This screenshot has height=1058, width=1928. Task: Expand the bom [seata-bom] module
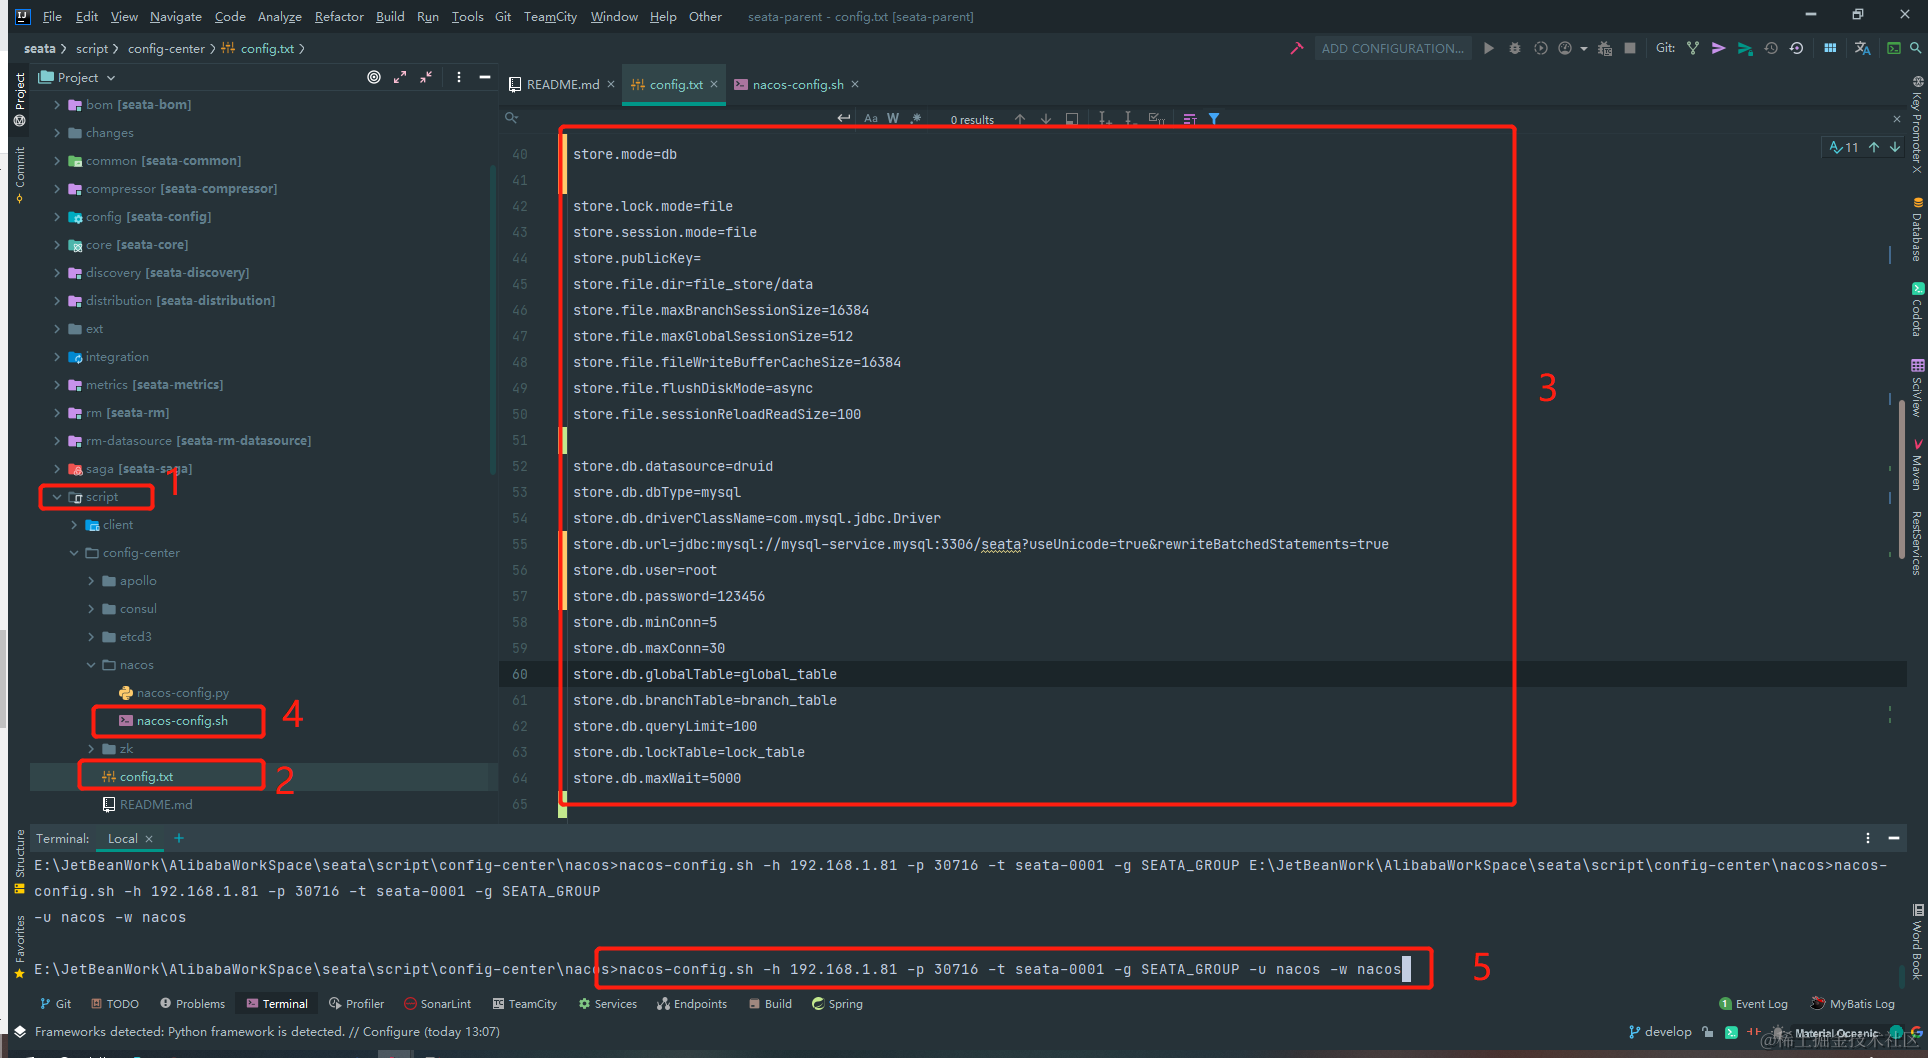click(x=57, y=104)
